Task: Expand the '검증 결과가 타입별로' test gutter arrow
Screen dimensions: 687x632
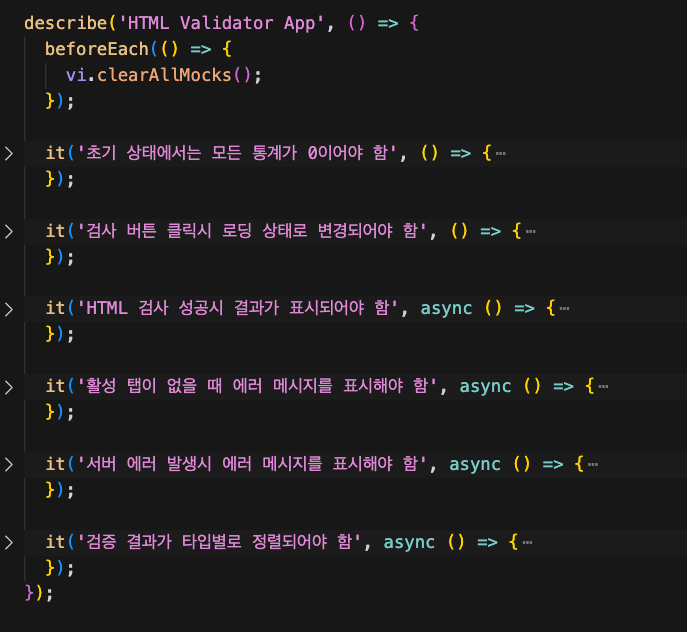Action: click(9, 542)
